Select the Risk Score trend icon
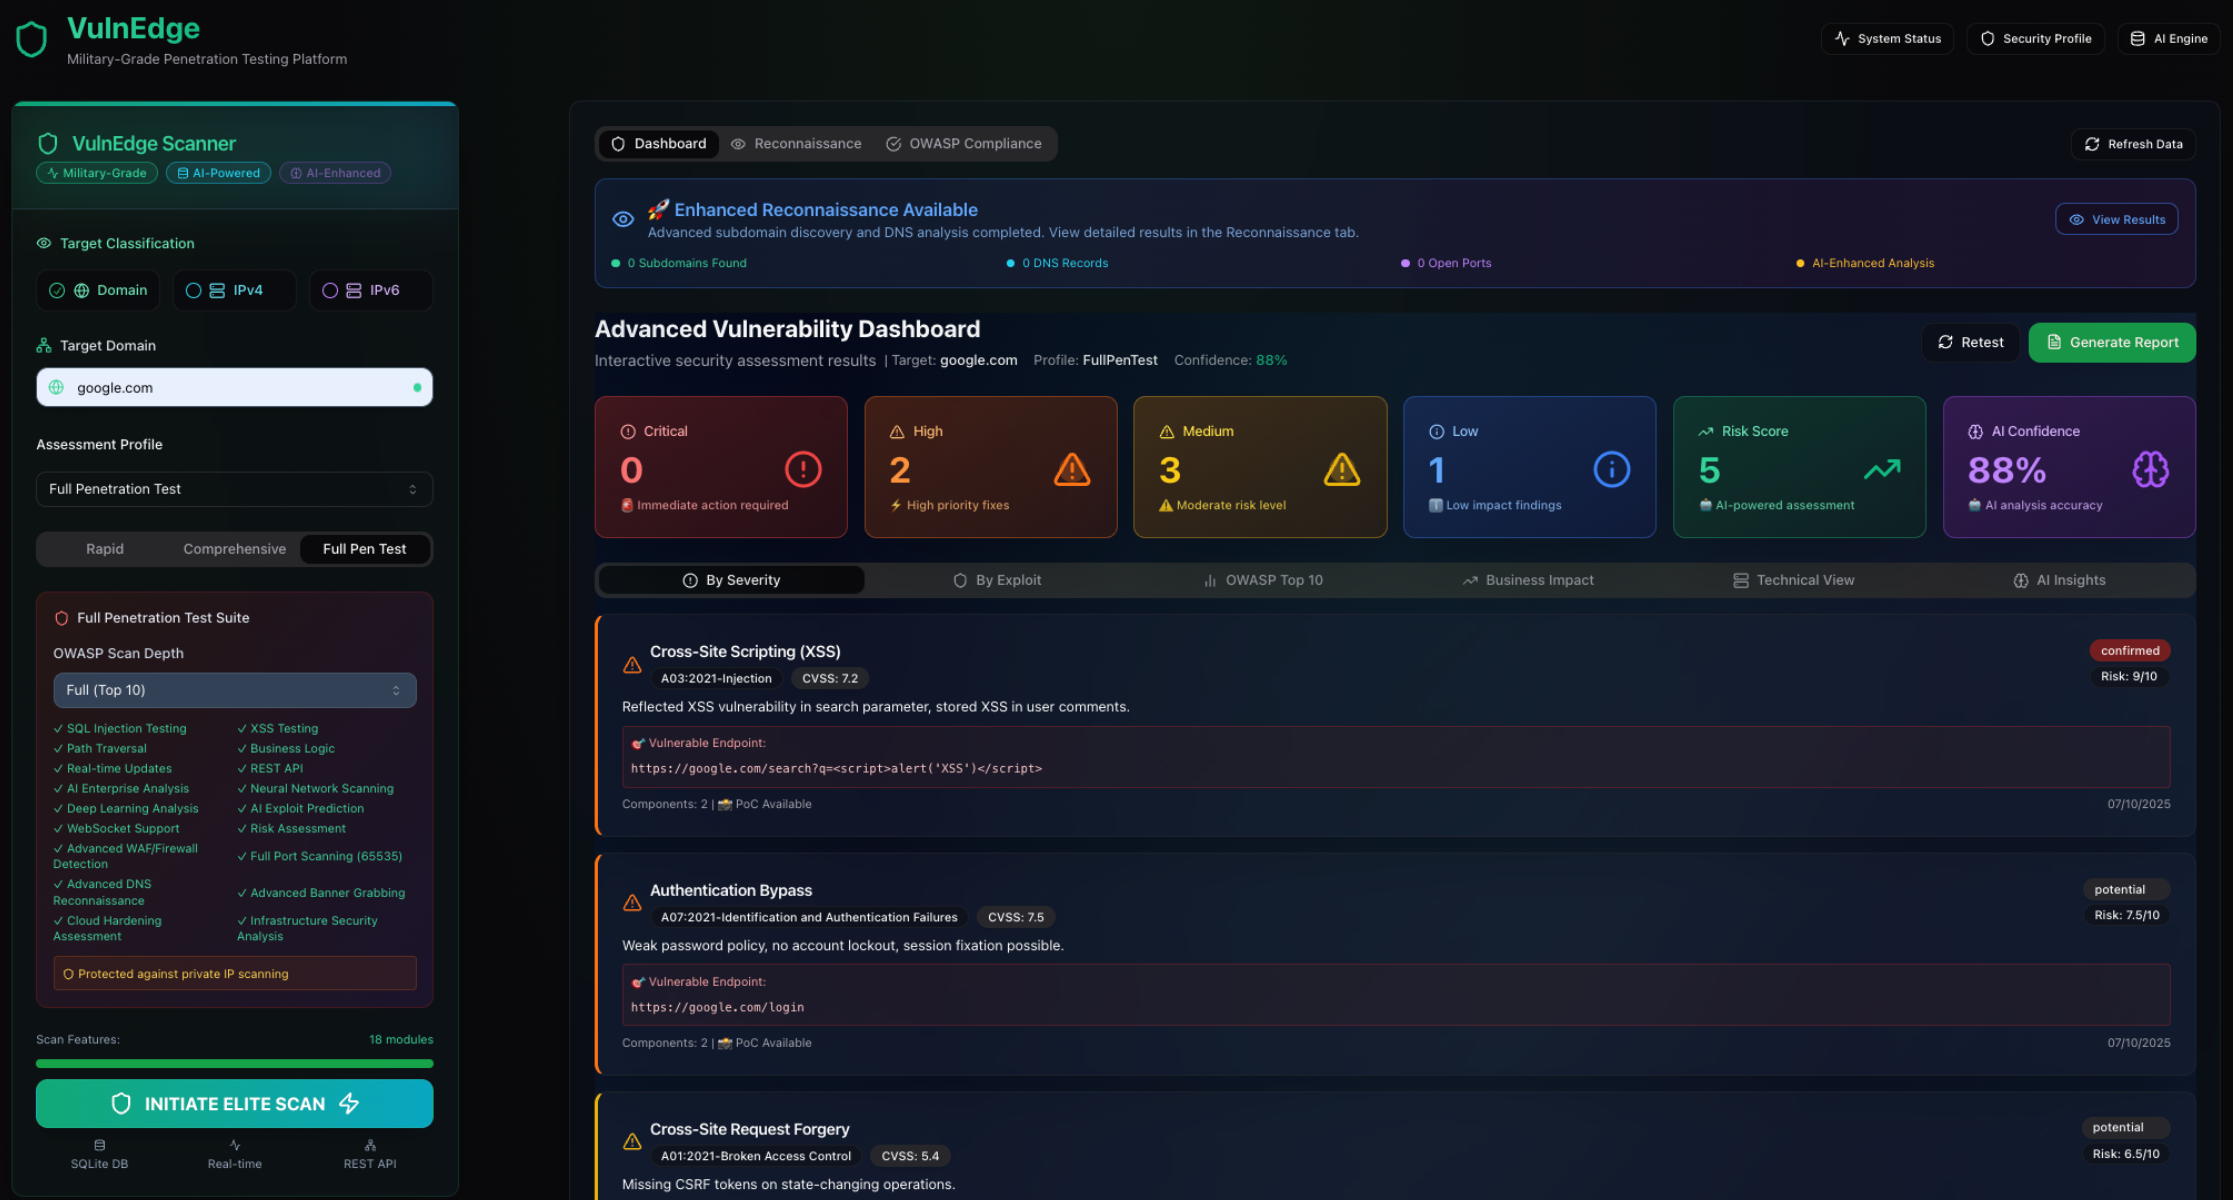The image size is (2233, 1200). pyautogui.click(x=1882, y=468)
